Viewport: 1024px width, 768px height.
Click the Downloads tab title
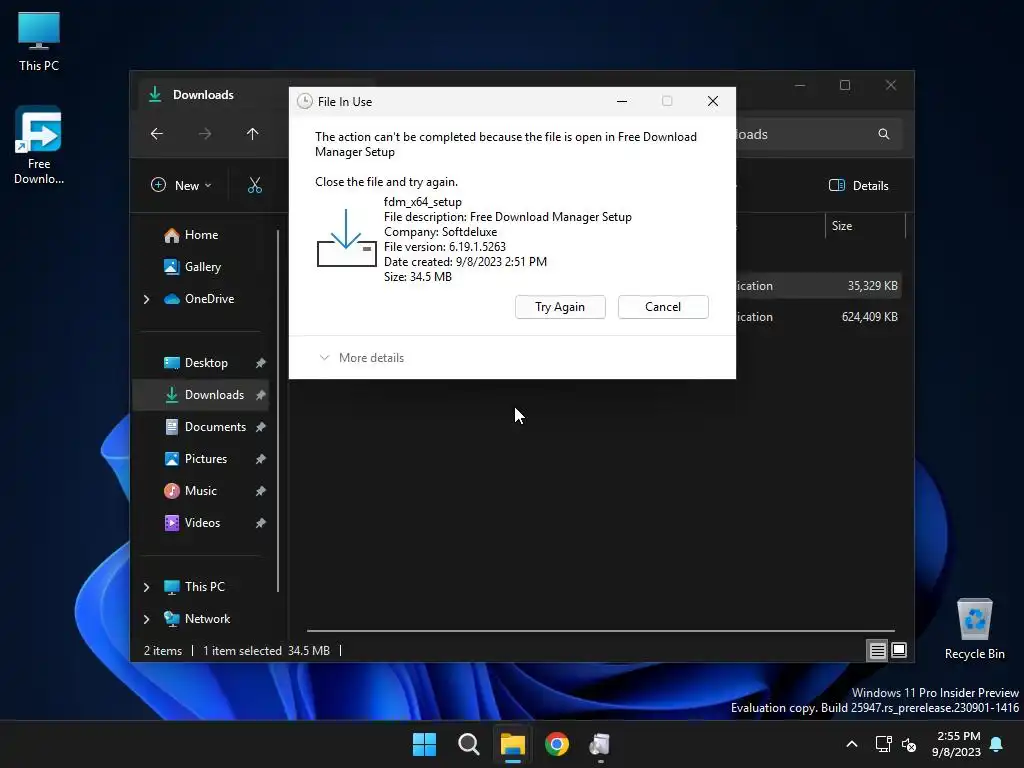pyautogui.click(x=203, y=95)
